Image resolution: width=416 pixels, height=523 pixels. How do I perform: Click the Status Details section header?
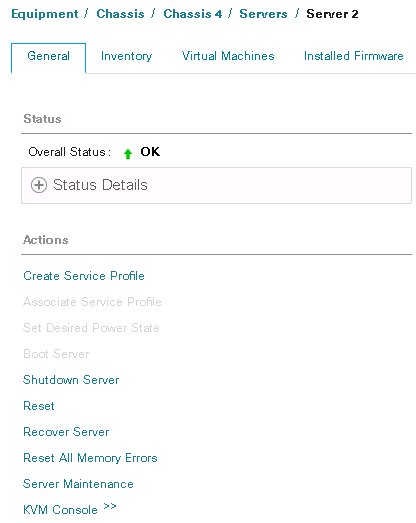[x=216, y=185]
